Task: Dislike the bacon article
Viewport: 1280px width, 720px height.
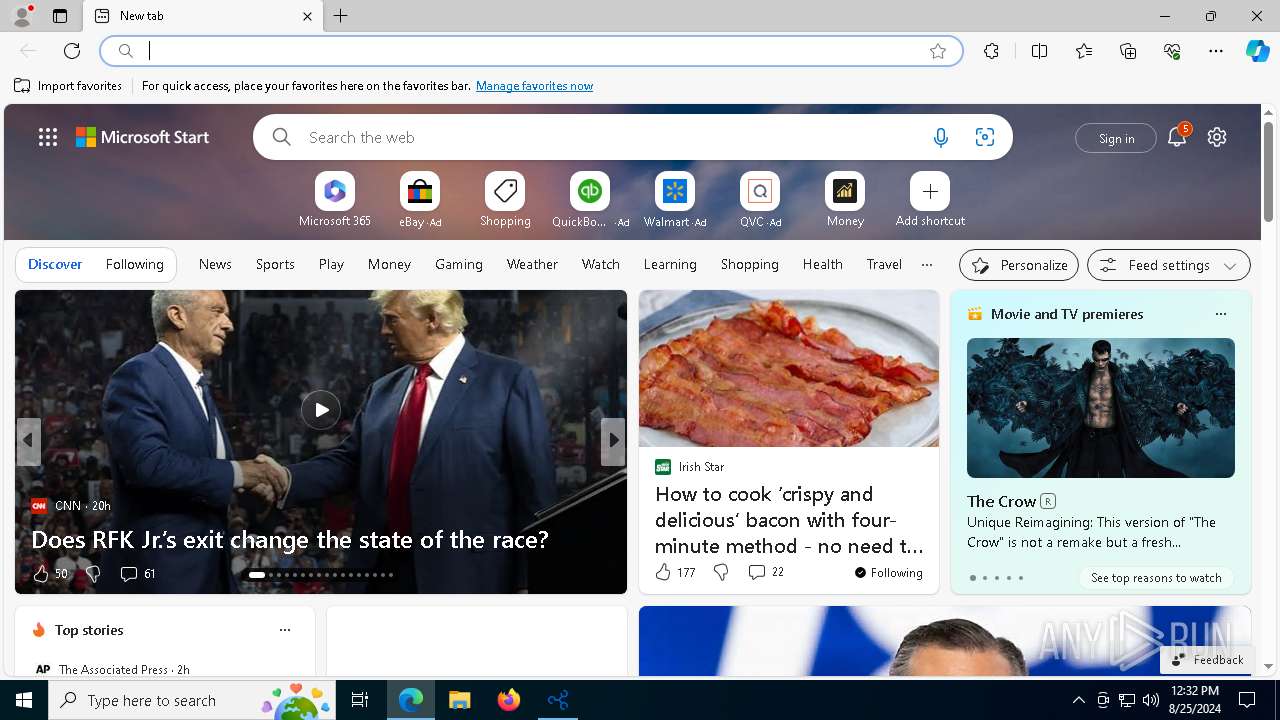Action: (x=721, y=572)
